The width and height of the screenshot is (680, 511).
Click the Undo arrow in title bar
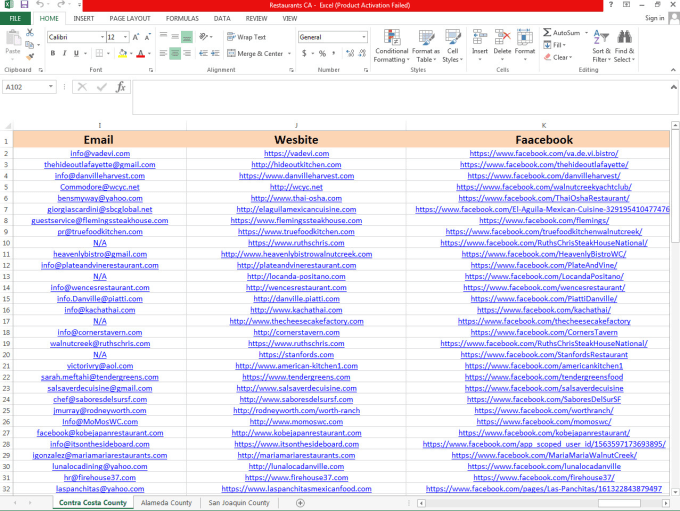tap(40, 4)
